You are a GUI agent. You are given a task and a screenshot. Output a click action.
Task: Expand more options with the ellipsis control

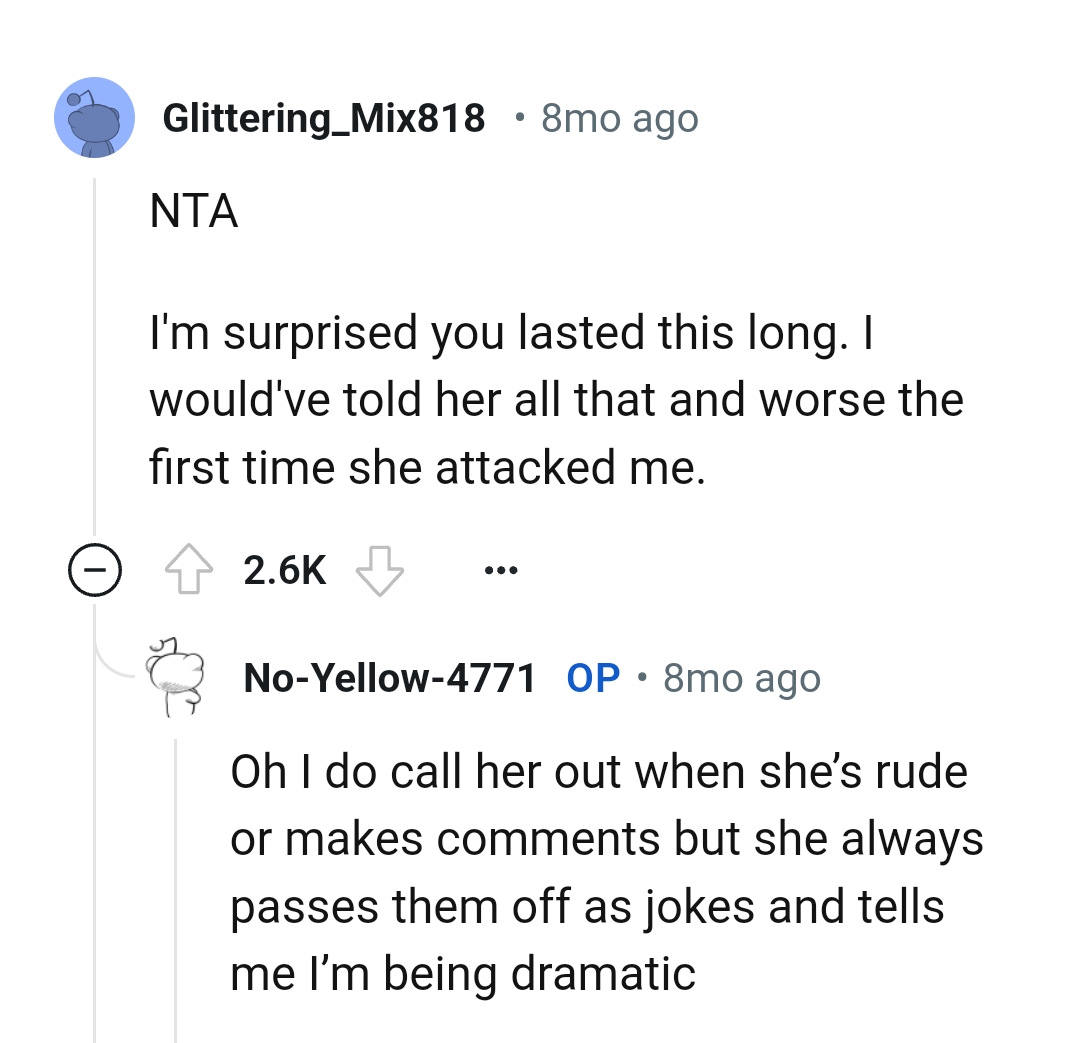pos(499,568)
